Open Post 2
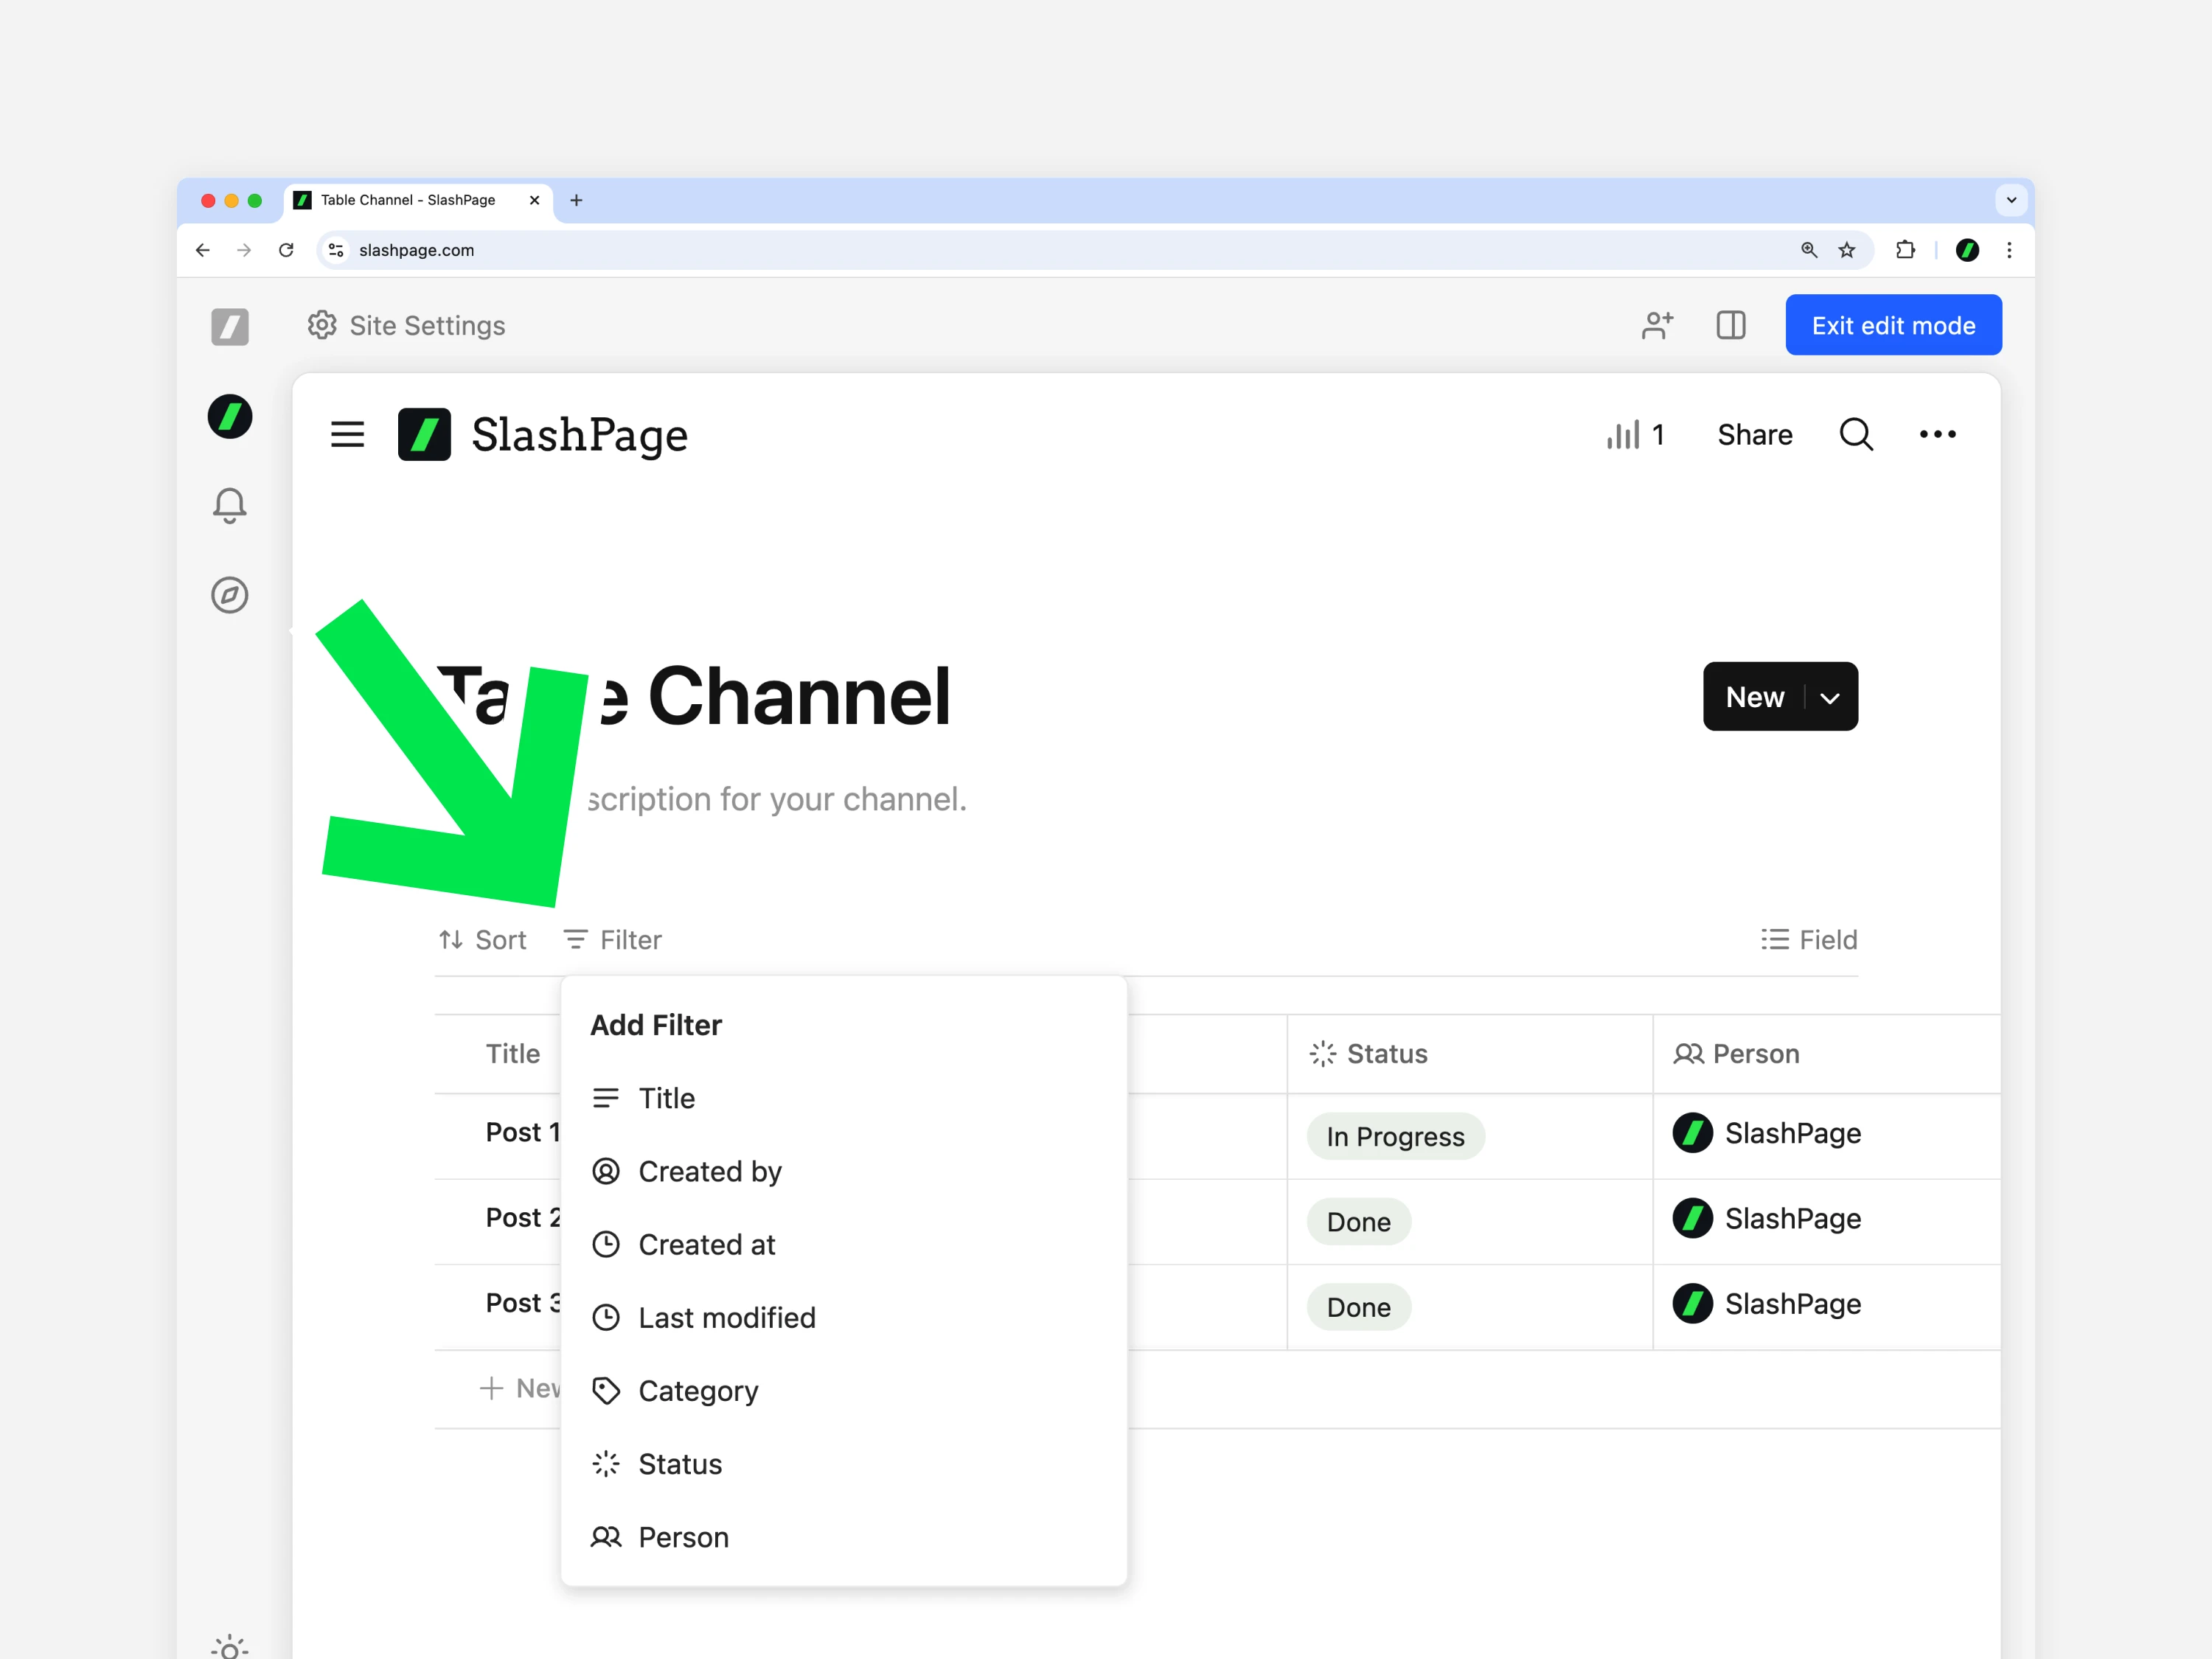The image size is (2212, 1659). click(522, 1217)
